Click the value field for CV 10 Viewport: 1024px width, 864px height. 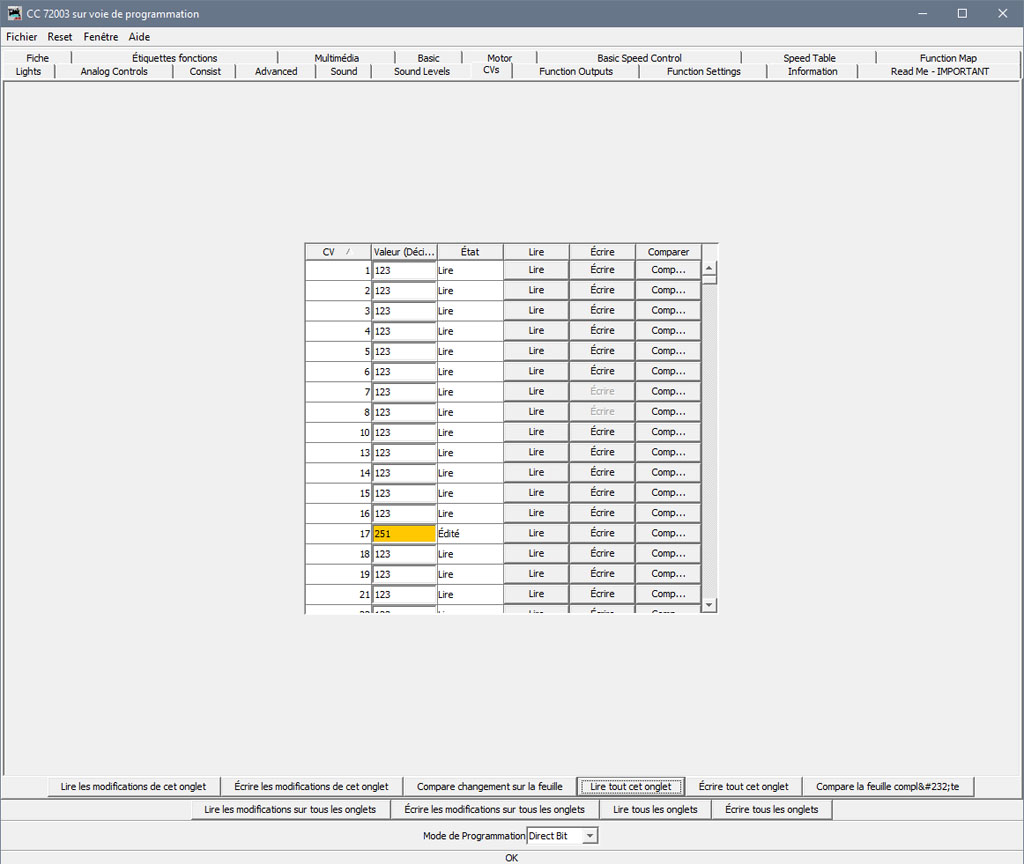click(x=404, y=432)
